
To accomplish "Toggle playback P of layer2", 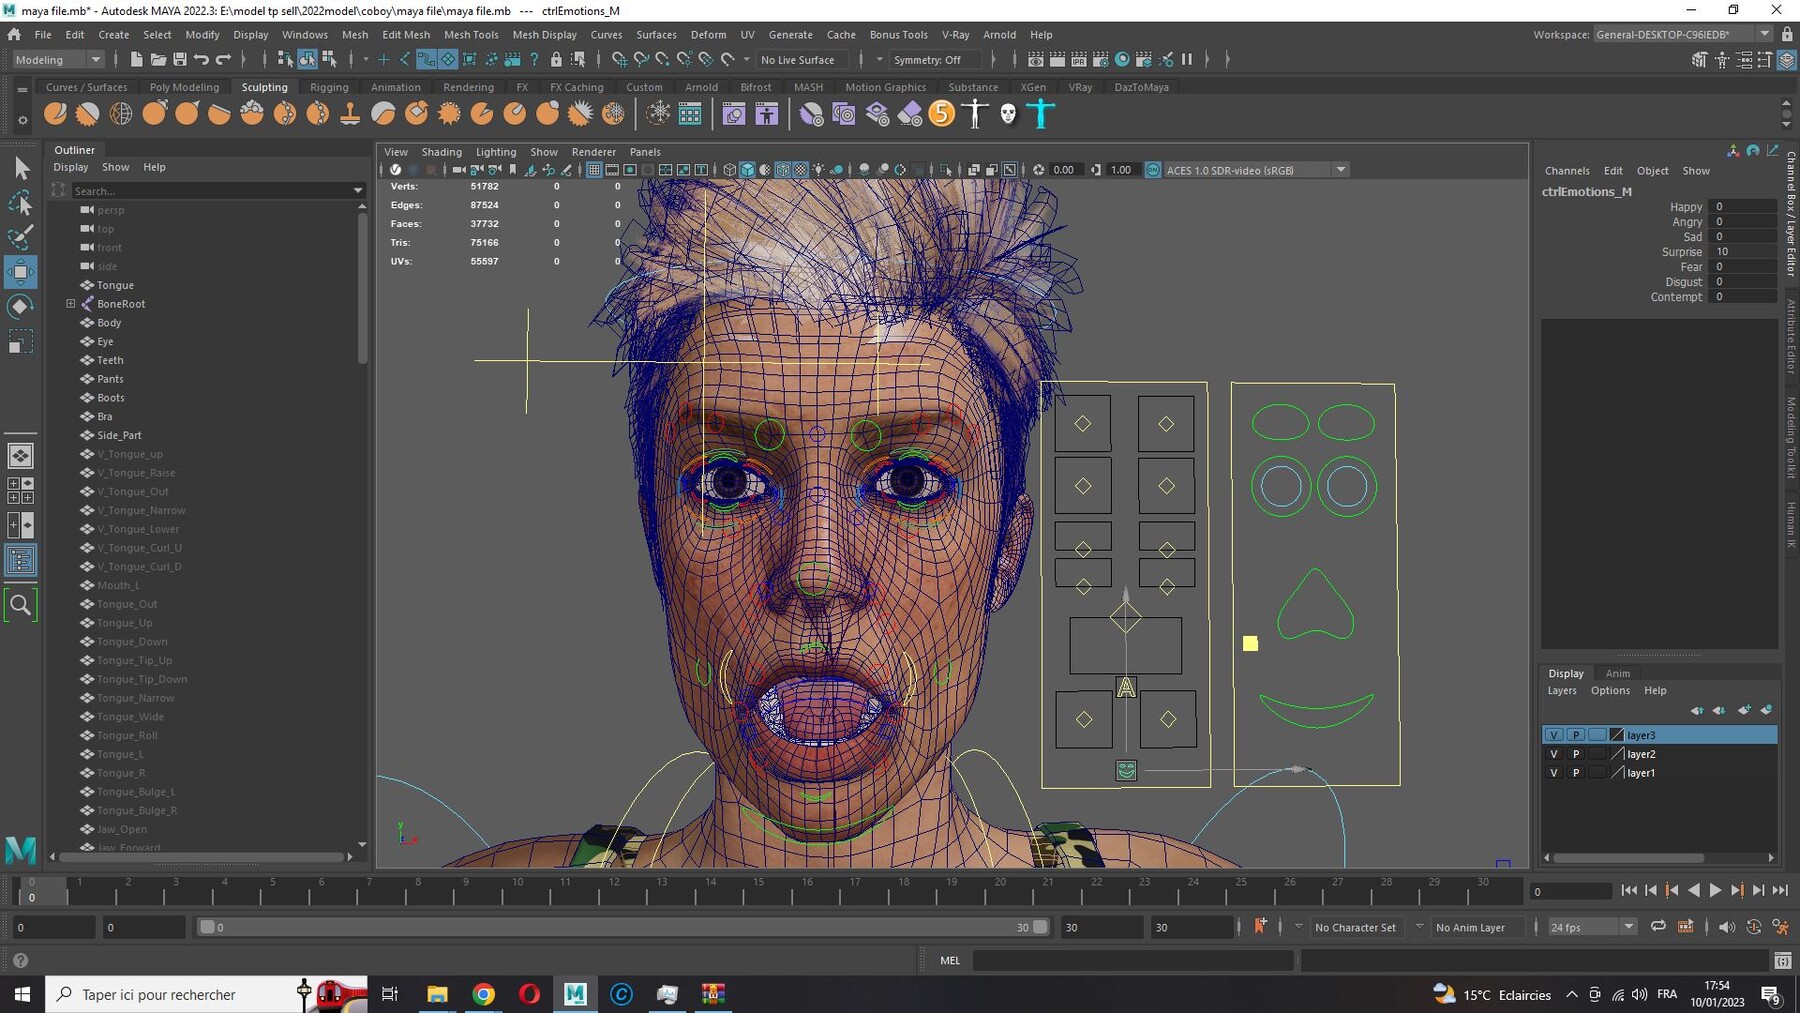I will coord(1576,754).
